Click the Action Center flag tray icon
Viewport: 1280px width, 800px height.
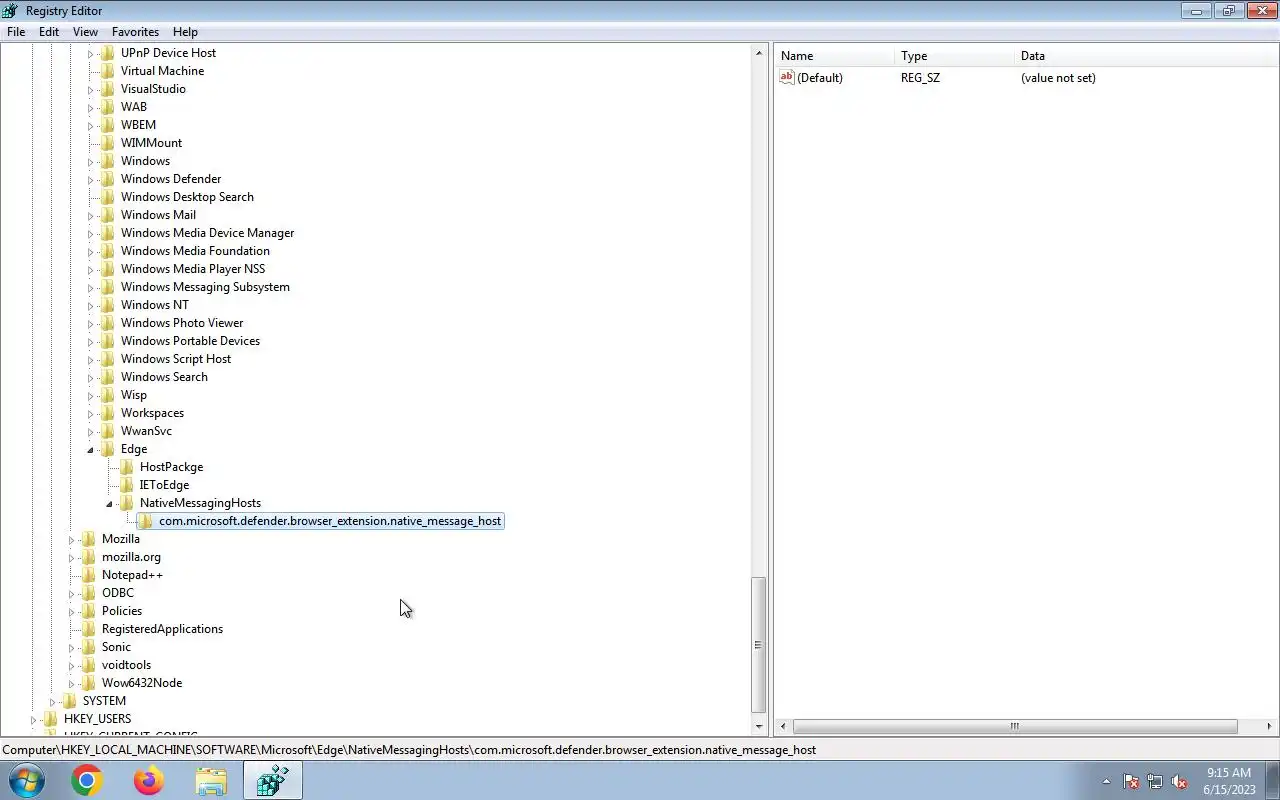pyautogui.click(x=1132, y=782)
